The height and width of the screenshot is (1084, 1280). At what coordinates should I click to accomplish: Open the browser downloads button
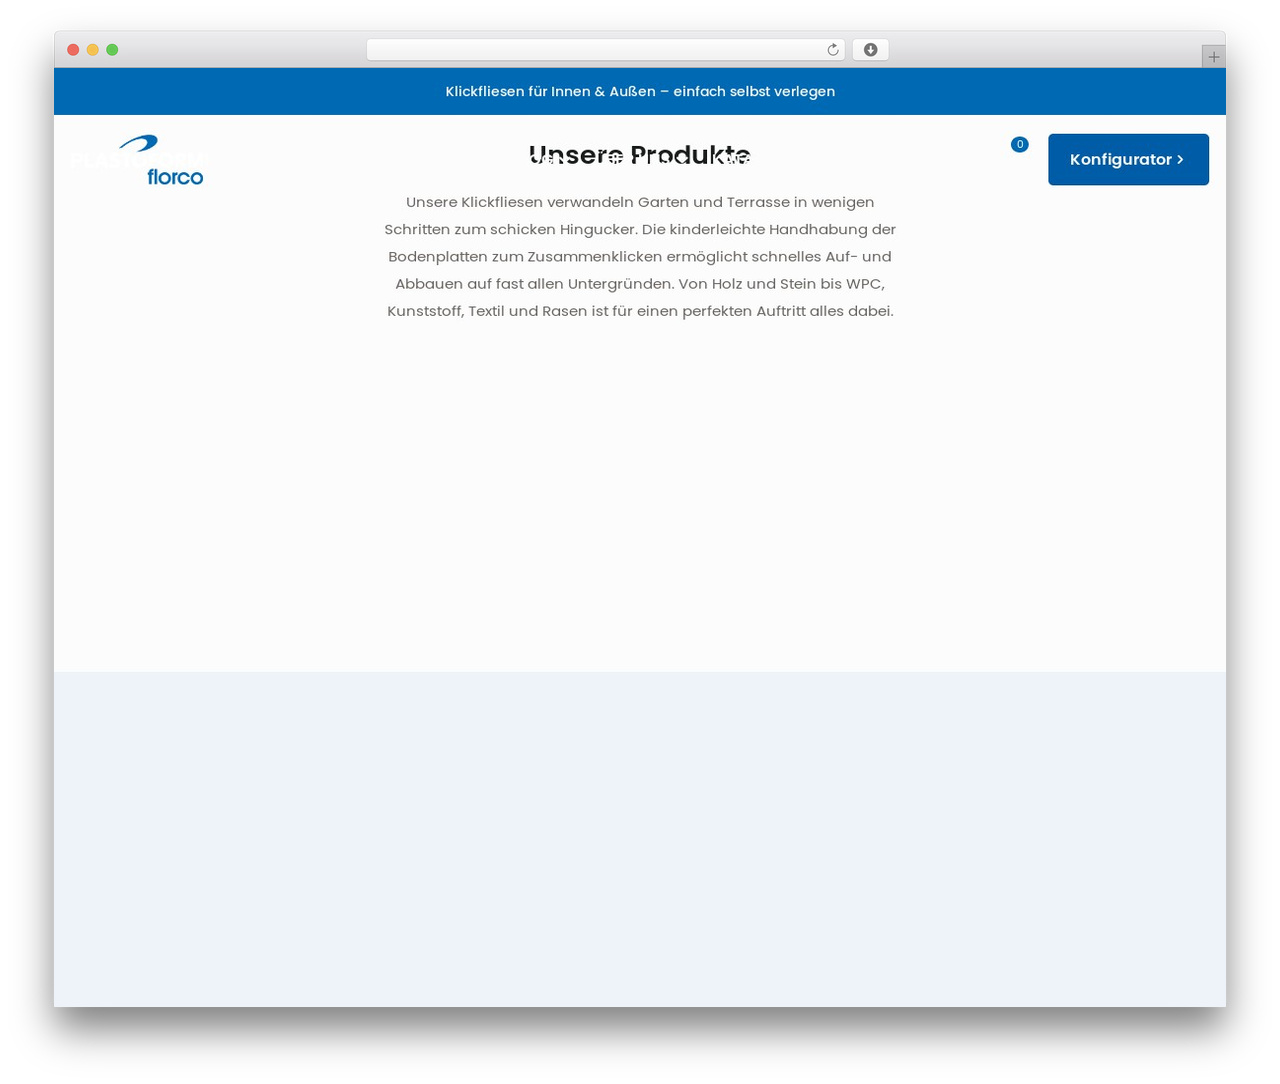point(870,50)
